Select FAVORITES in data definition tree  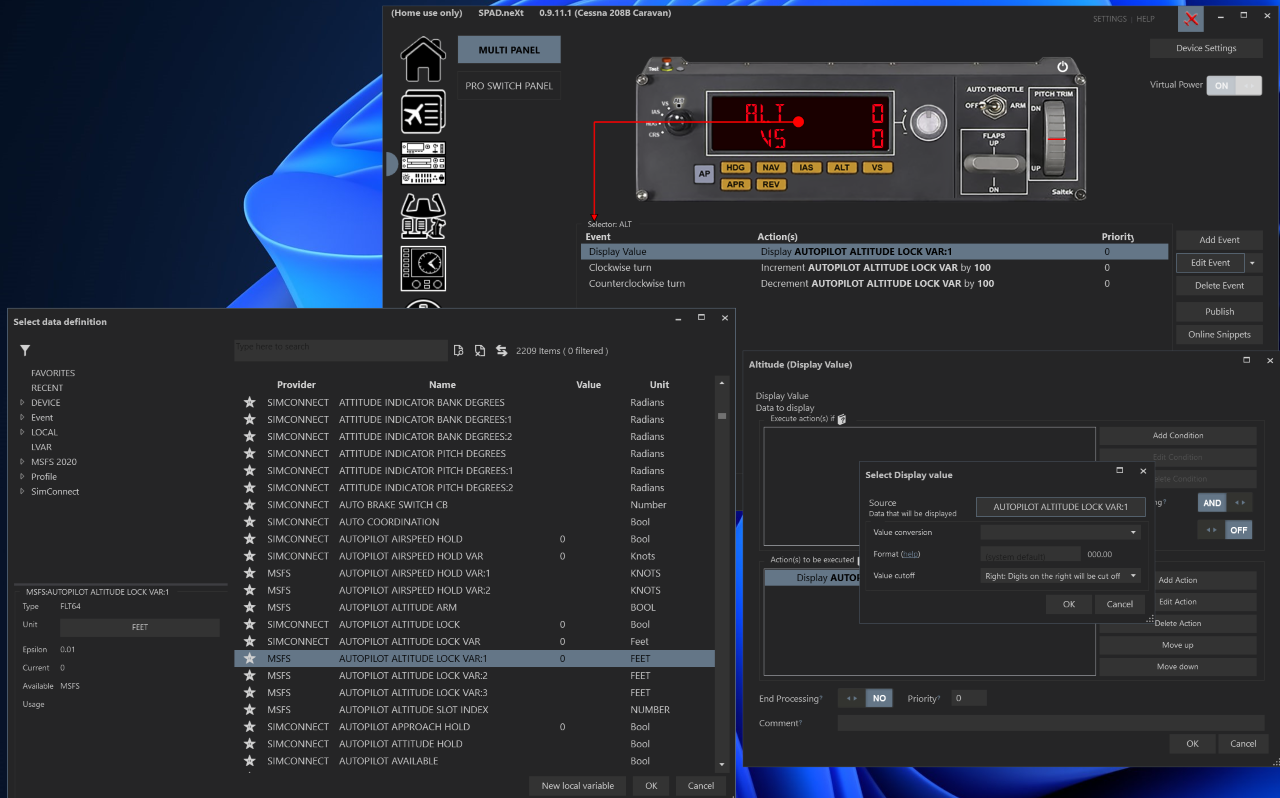click(x=53, y=373)
